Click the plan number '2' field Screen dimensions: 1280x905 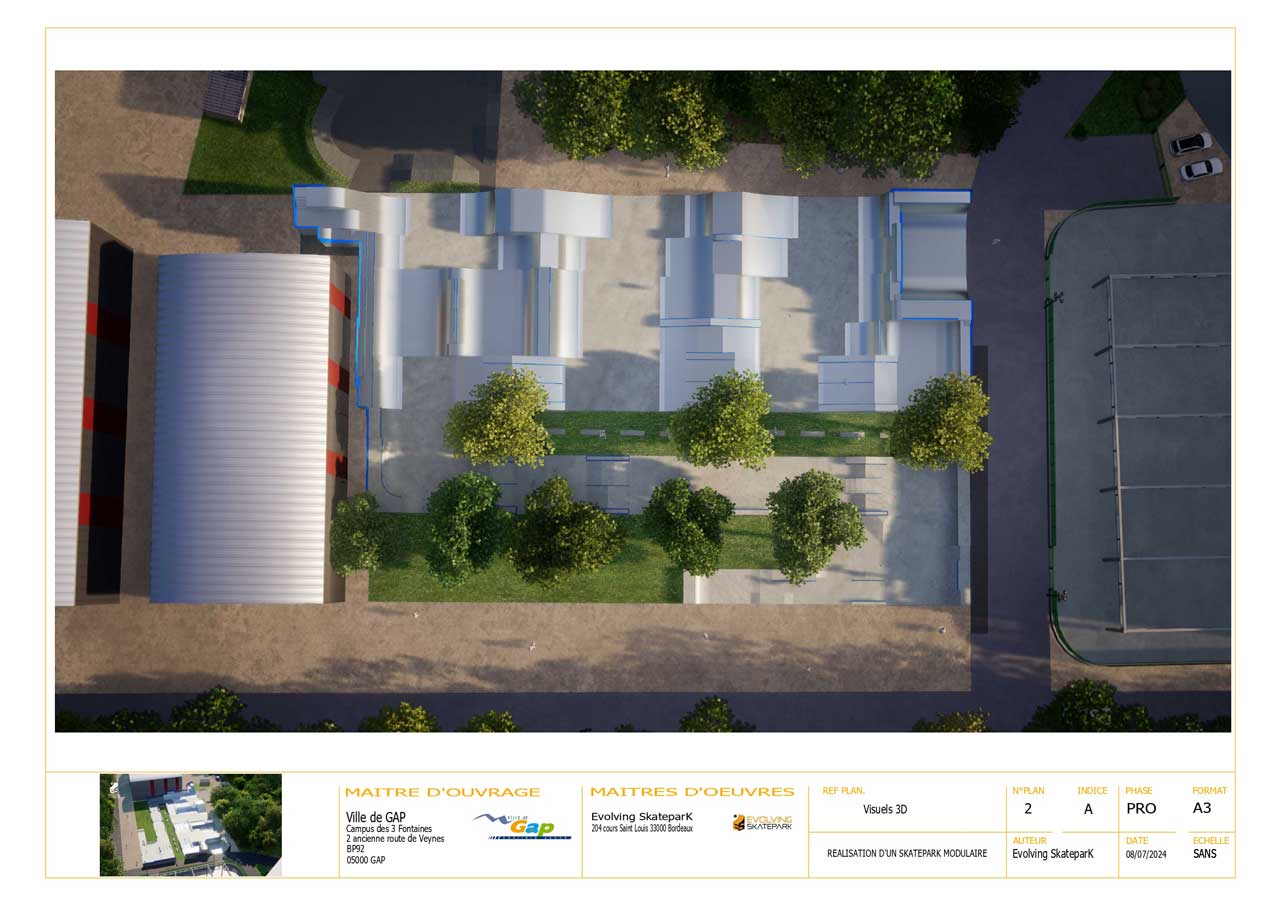click(1027, 809)
